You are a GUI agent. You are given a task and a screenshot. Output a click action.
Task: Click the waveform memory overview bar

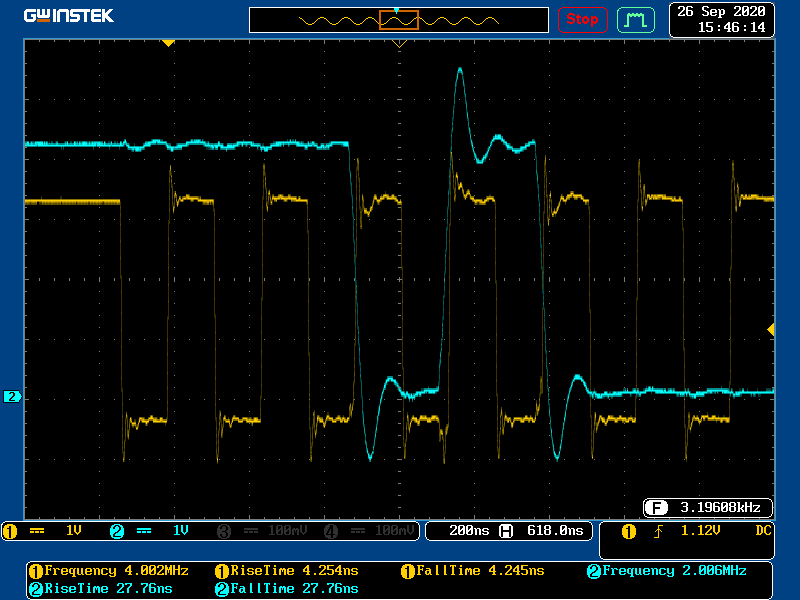tap(398, 20)
